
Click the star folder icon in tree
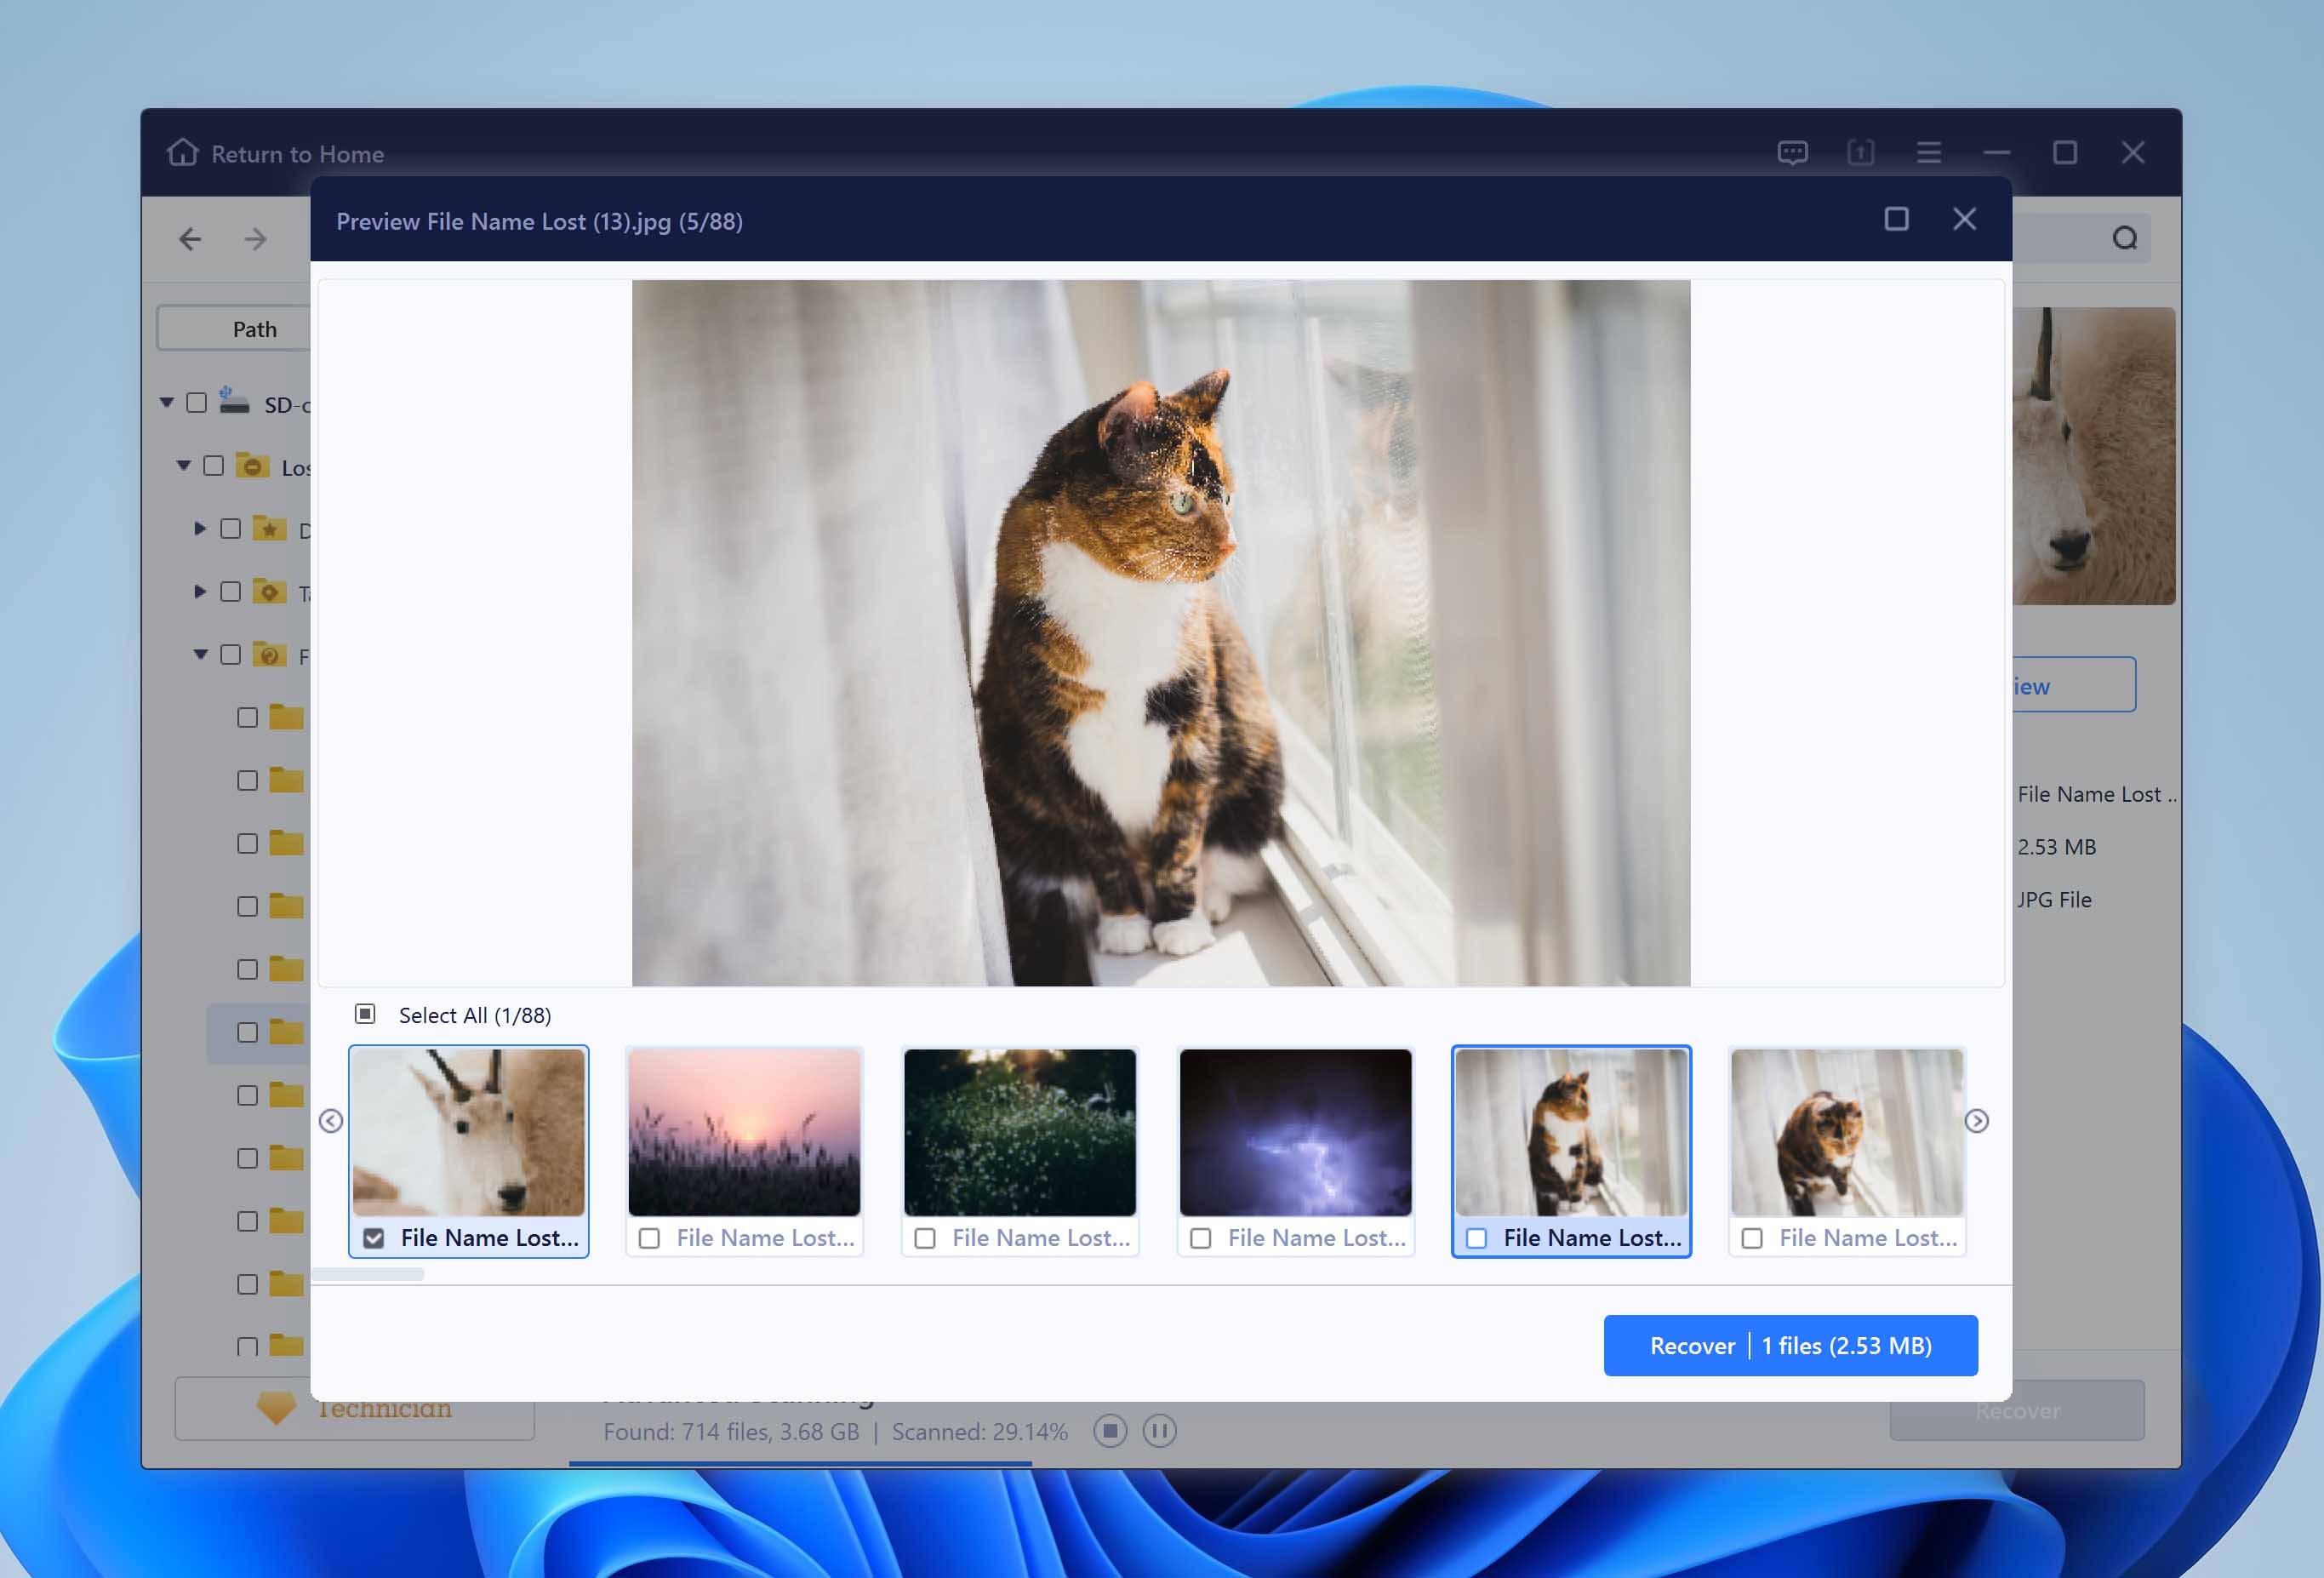pyautogui.click(x=269, y=528)
